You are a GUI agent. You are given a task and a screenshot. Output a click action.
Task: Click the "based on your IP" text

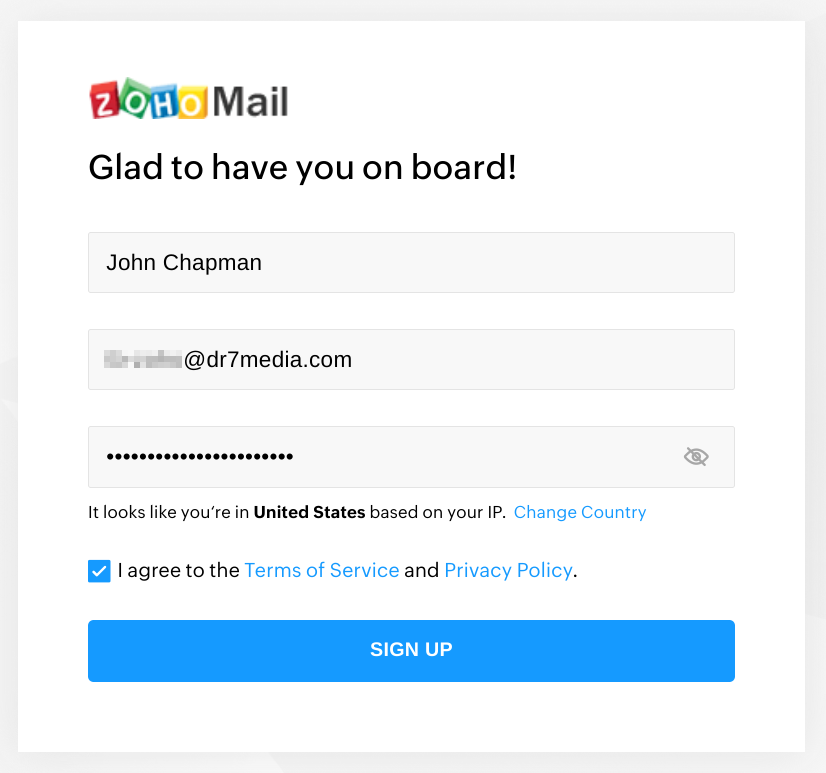pos(437,512)
